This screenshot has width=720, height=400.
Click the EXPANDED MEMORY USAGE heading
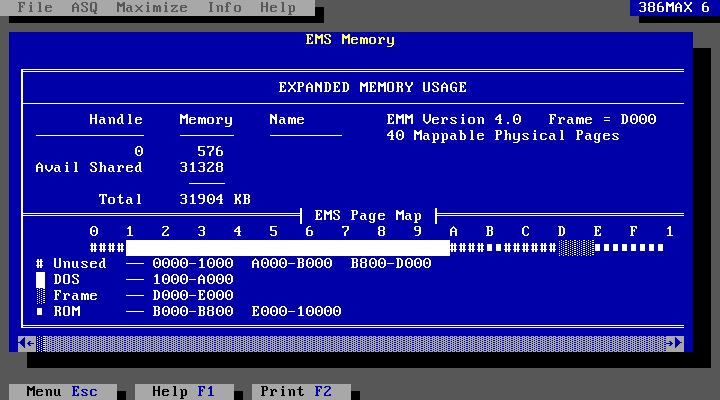point(372,87)
